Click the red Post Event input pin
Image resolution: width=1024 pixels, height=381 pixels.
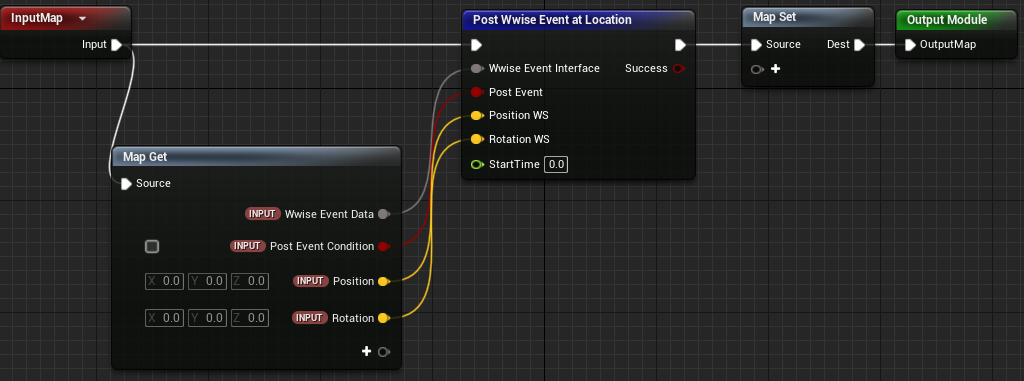coord(477,92)
